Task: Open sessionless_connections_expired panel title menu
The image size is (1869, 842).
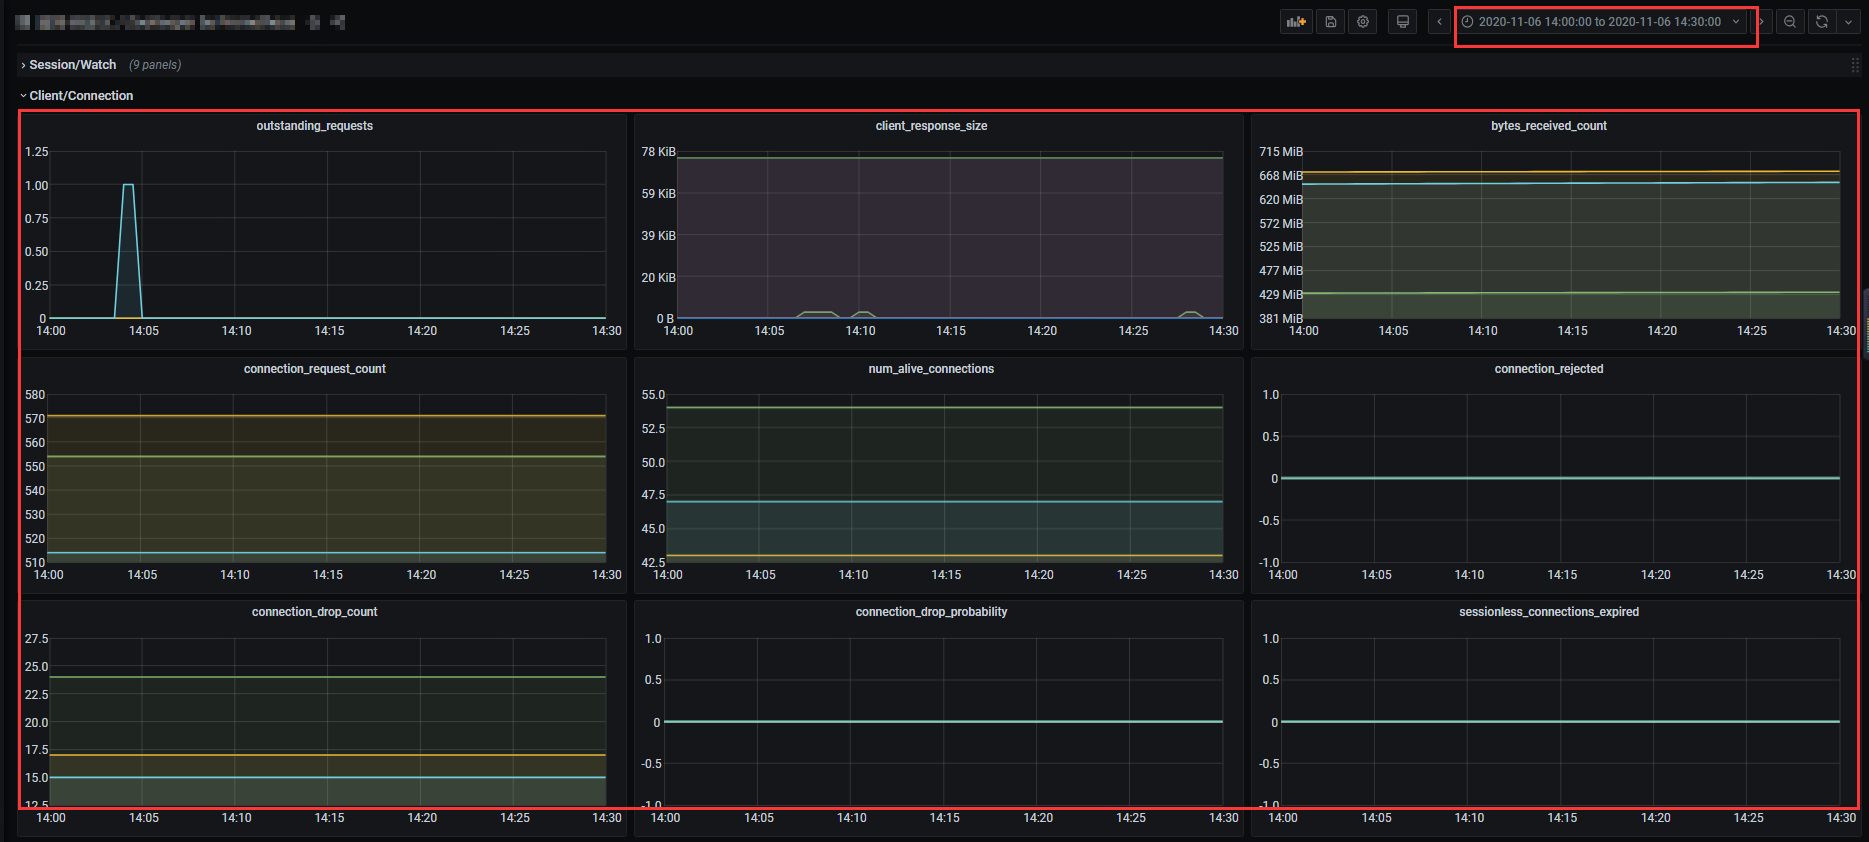Action: coord(1548,612)
